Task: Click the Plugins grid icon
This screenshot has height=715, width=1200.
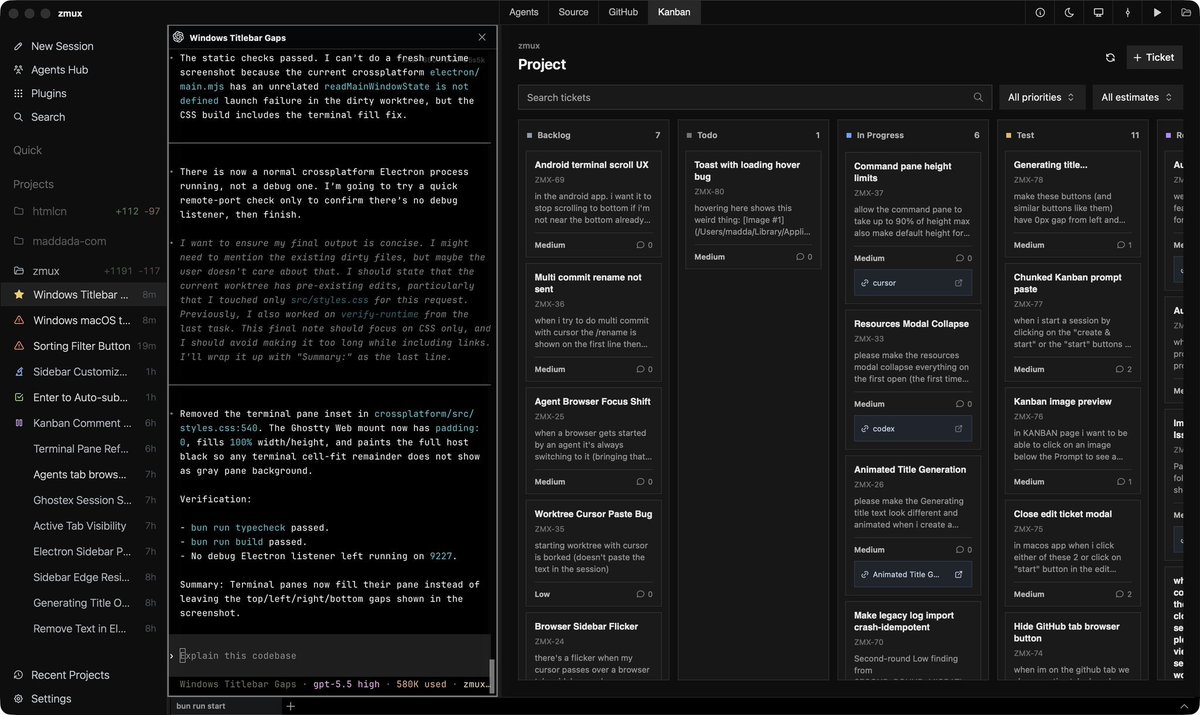Action: point(19,93)
